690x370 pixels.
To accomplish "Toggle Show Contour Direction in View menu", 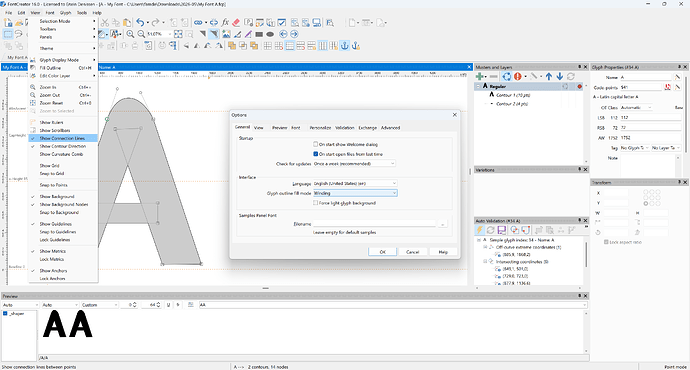I will coord(62,146).
